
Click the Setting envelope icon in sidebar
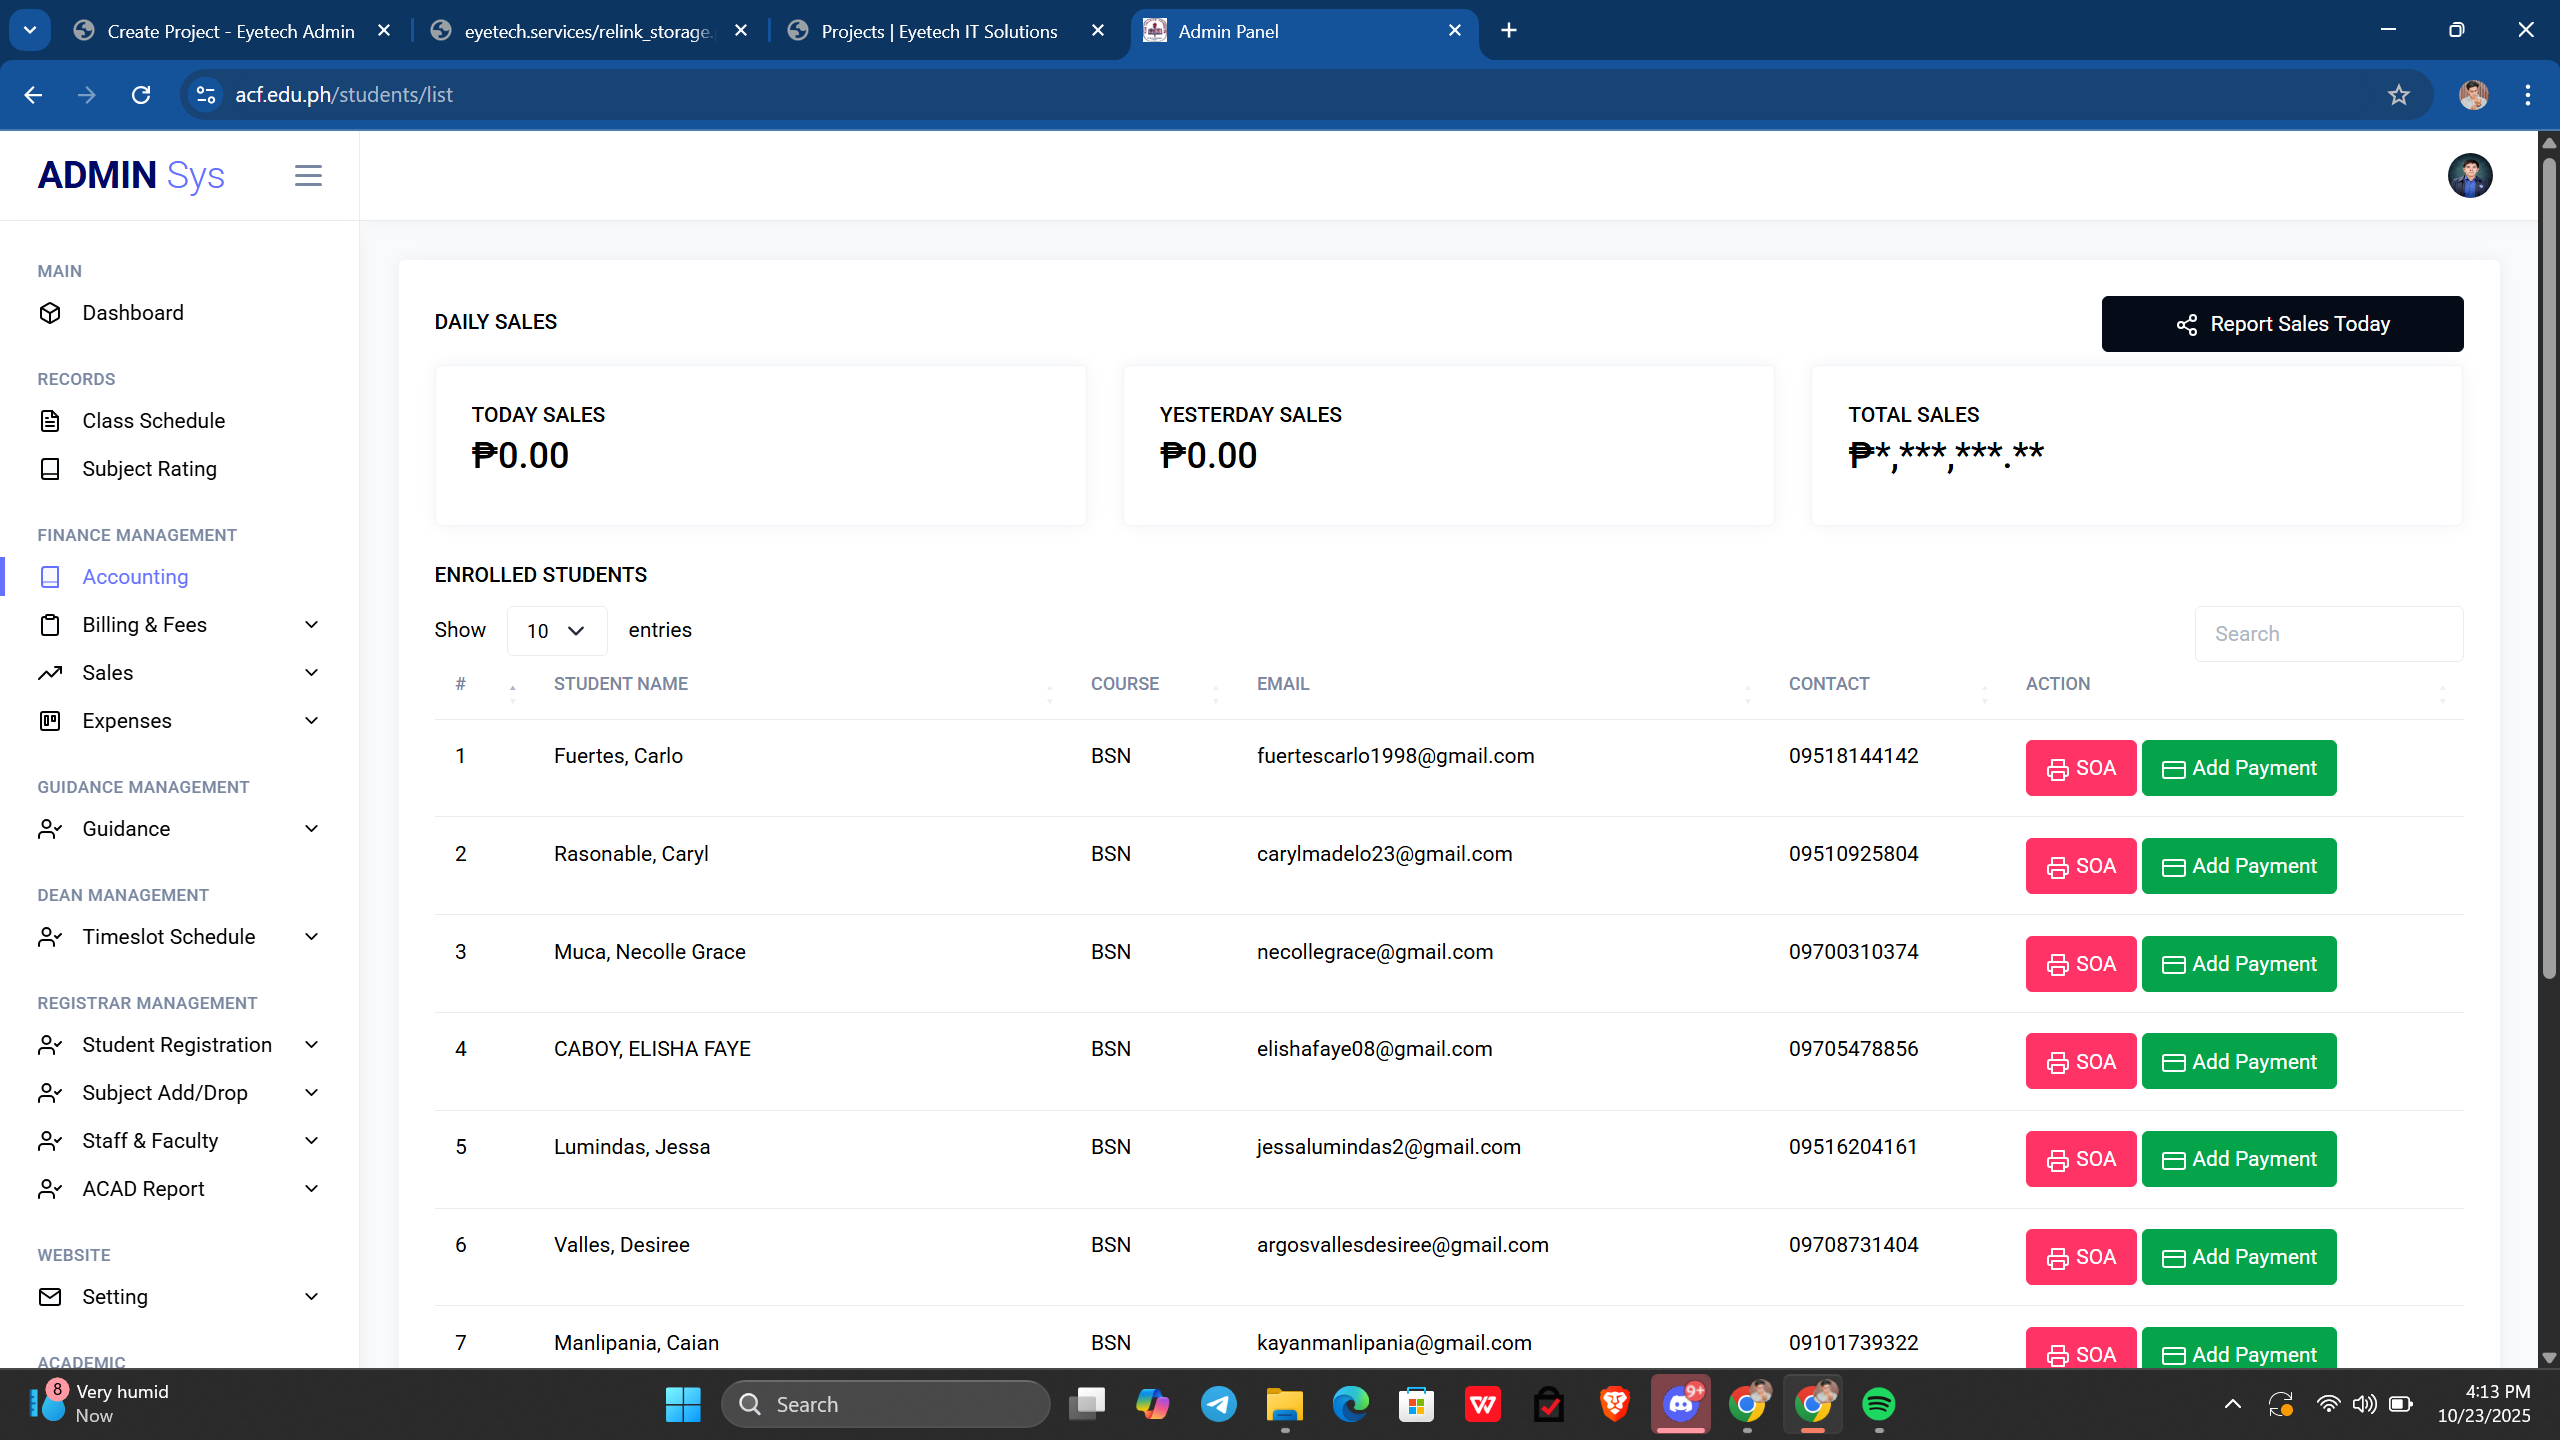50,1297
